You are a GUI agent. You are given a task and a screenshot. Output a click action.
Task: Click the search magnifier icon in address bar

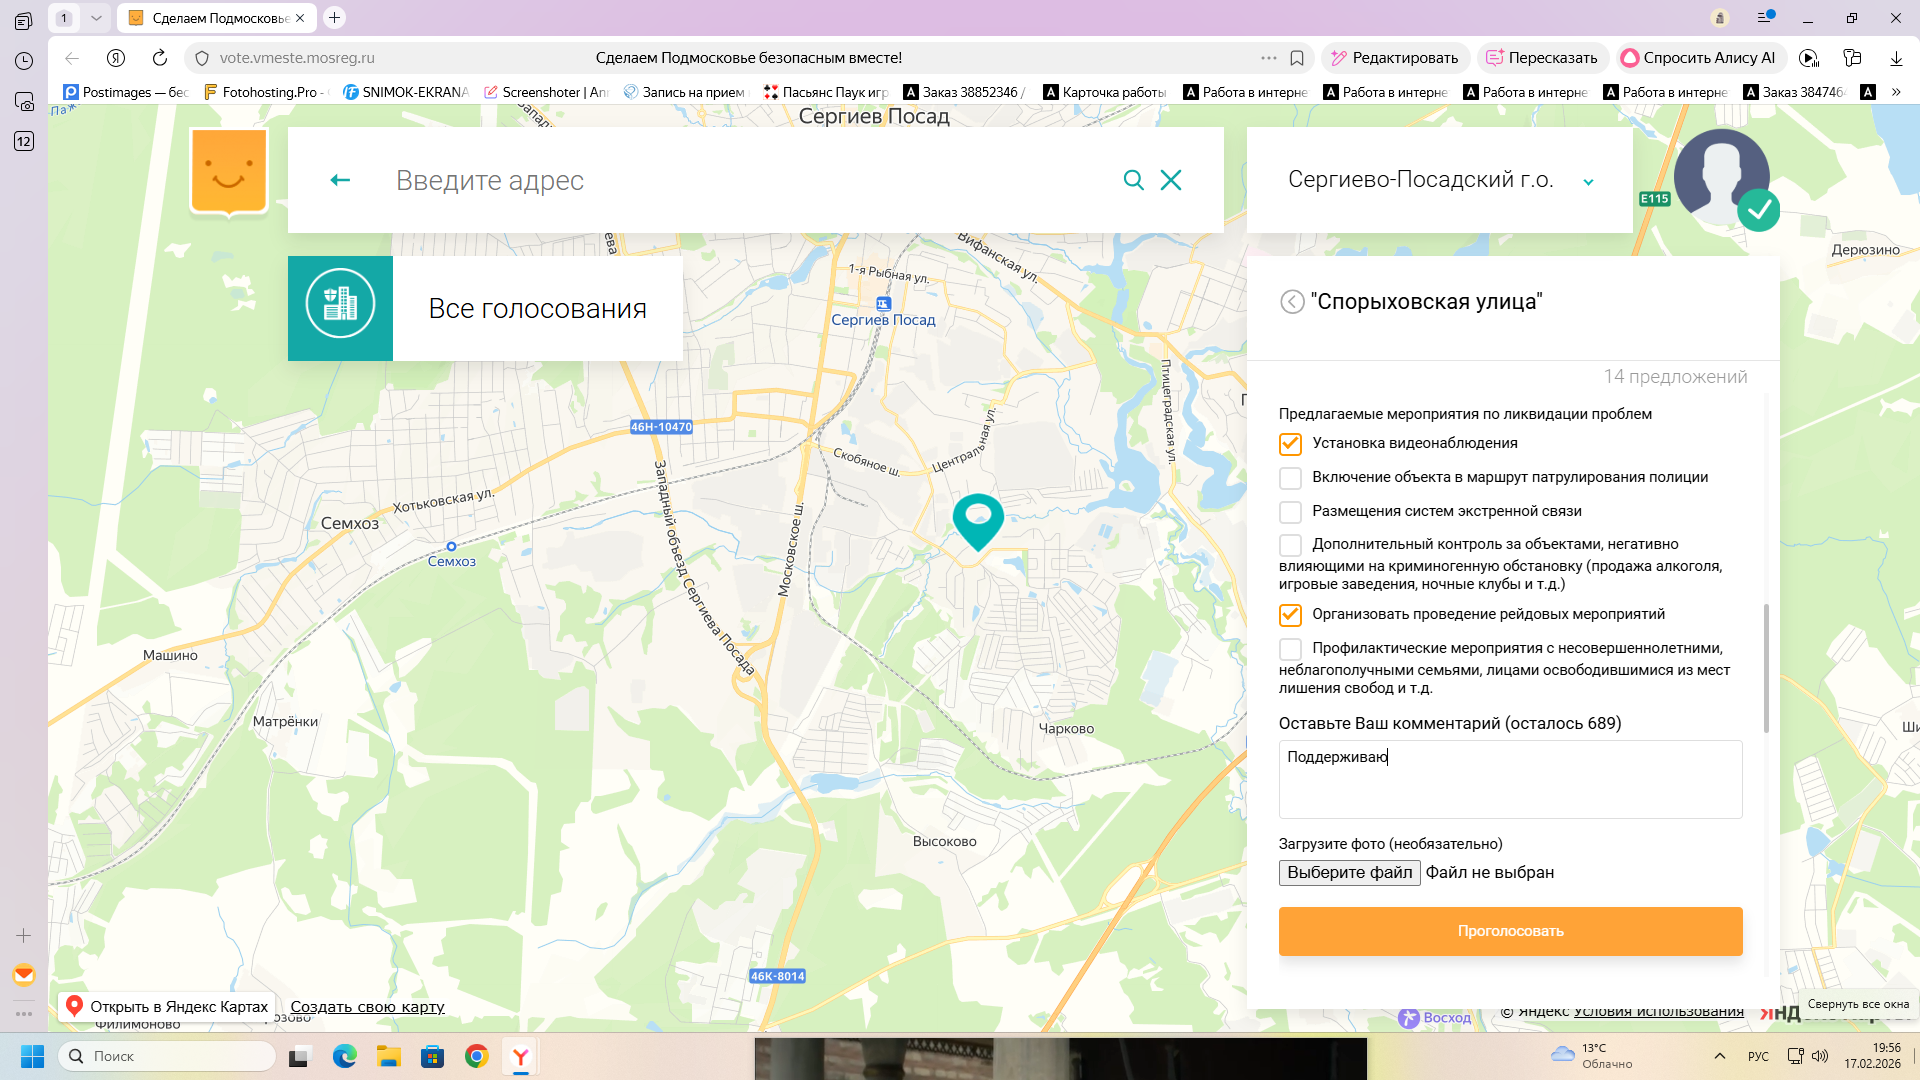pyautogui.click(x=1133, y=180)
